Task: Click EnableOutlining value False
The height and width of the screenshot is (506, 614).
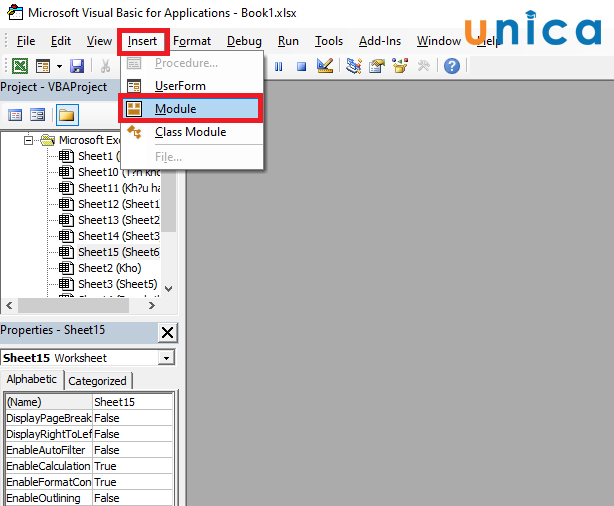Action: (132, 498)
